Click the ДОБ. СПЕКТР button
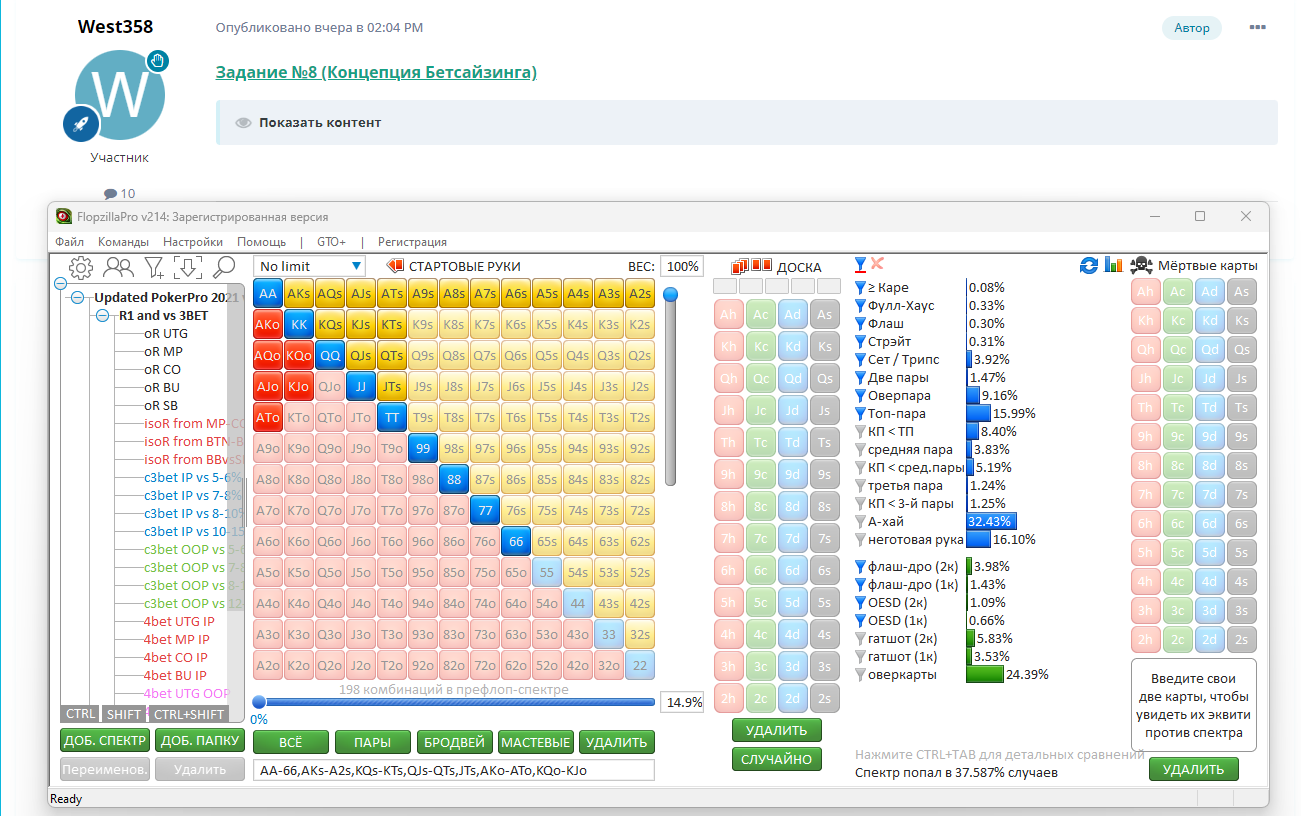 point(104,741)
